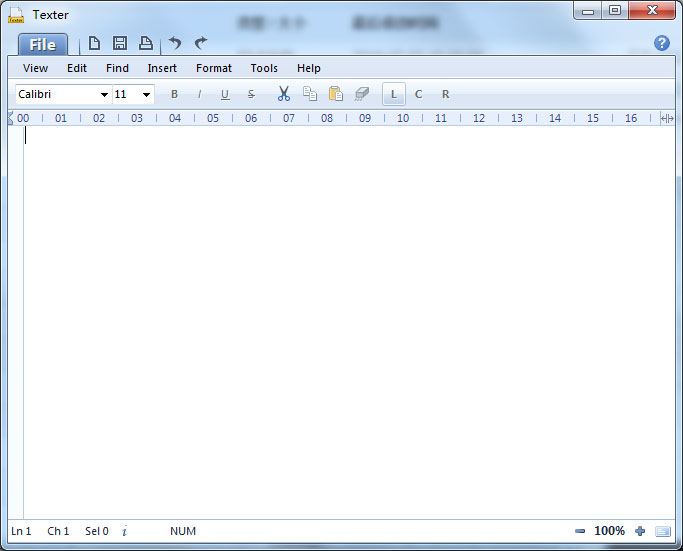Open the View menu
The height and width of the screenshot is (551, 683).
36,68
